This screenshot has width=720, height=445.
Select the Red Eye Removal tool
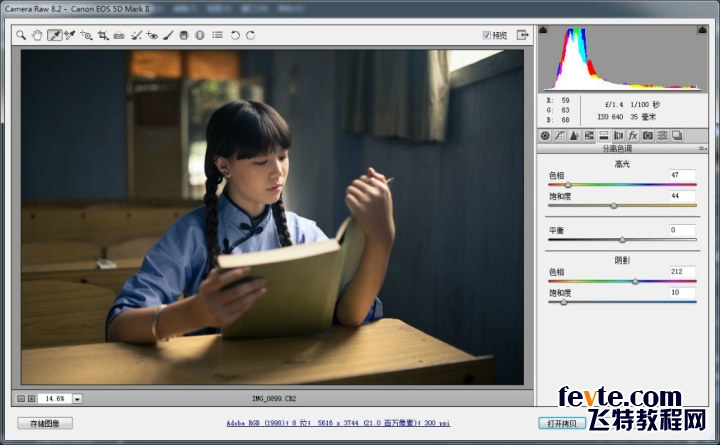[x=152, y=35]
